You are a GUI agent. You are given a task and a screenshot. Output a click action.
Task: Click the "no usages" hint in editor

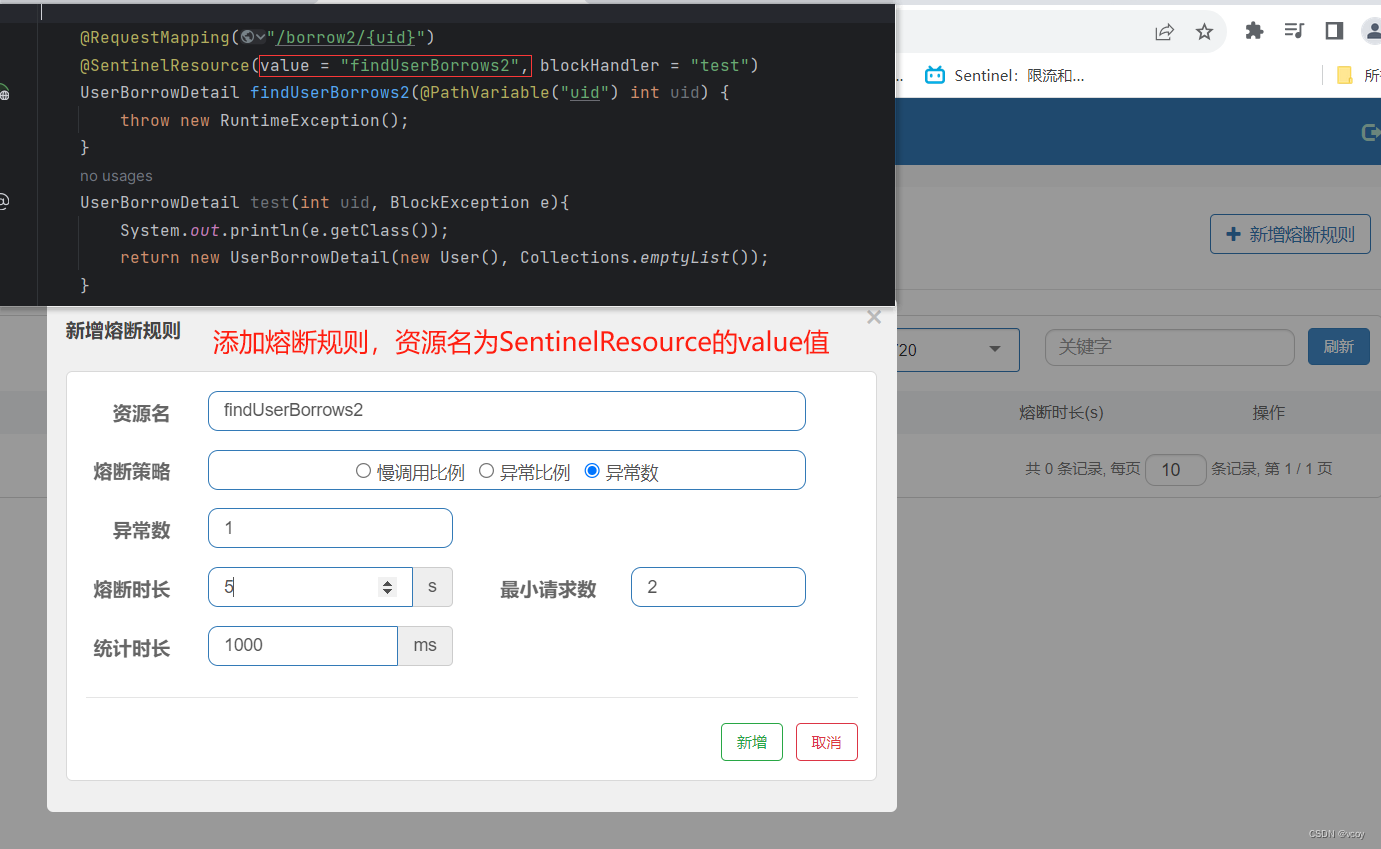pyautogui.click(x=116, y=176)
